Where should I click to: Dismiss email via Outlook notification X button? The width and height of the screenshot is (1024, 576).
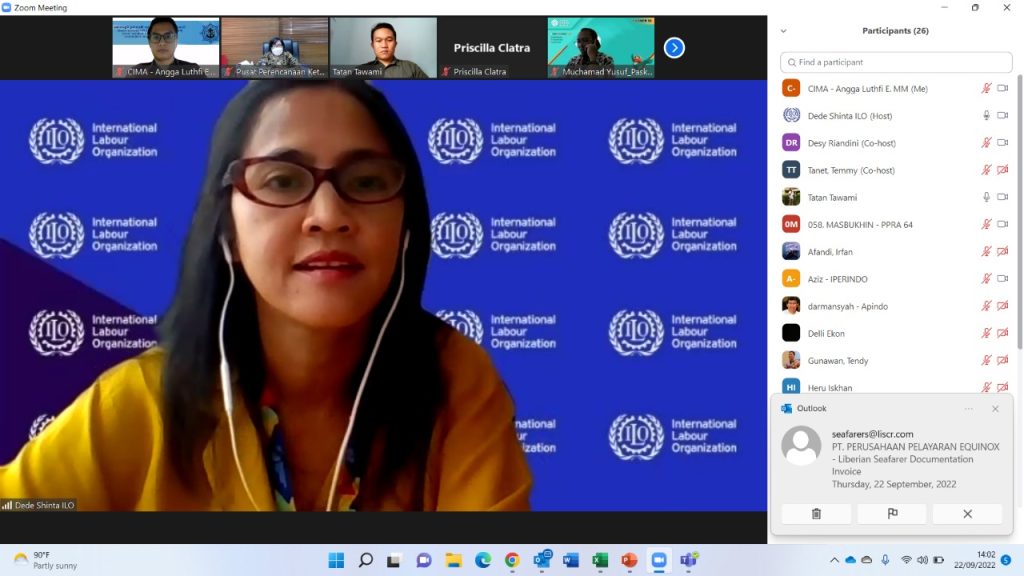(x=967, y=514)
